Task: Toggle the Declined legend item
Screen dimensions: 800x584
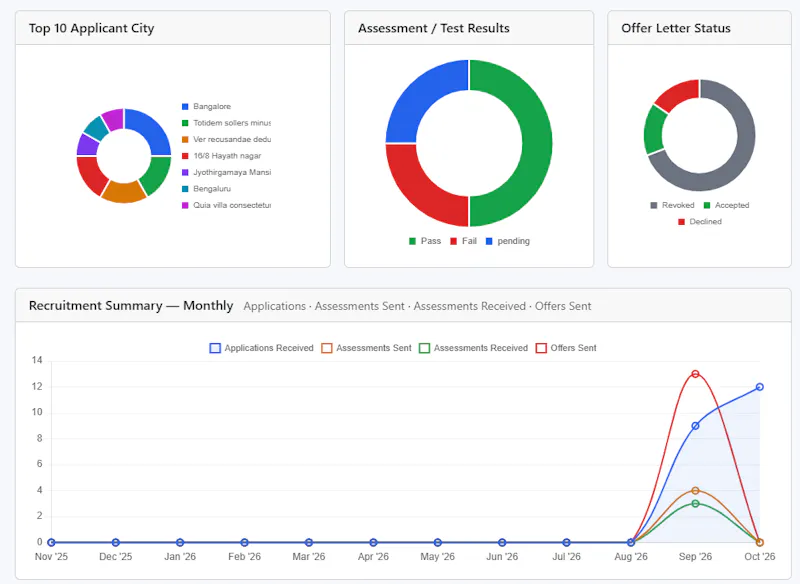Action: (699, 222)
